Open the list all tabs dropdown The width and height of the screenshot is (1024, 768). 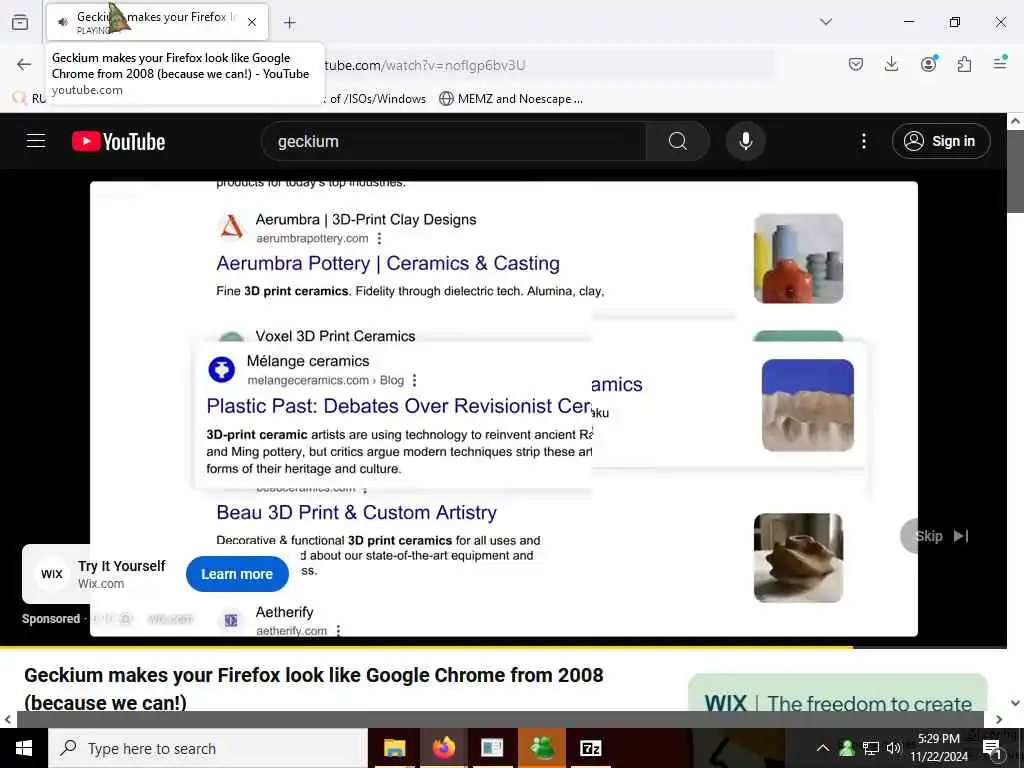click(x=826, y=22)
